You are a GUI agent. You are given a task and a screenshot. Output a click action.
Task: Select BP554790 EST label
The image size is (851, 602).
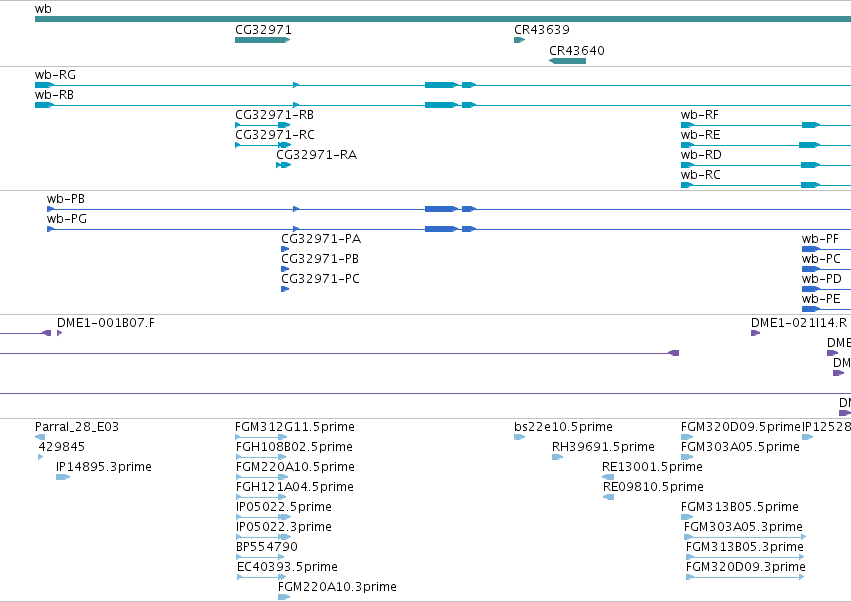click(x=266, y=547)
